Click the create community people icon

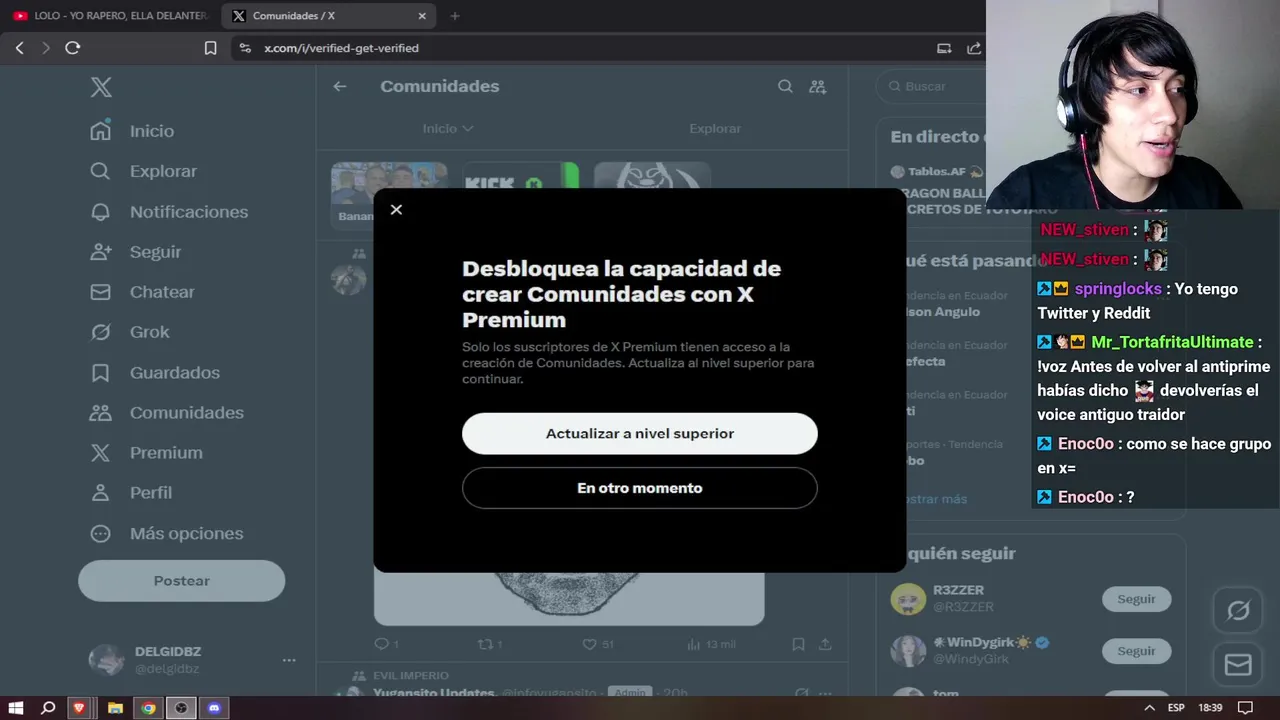[817, 87]
